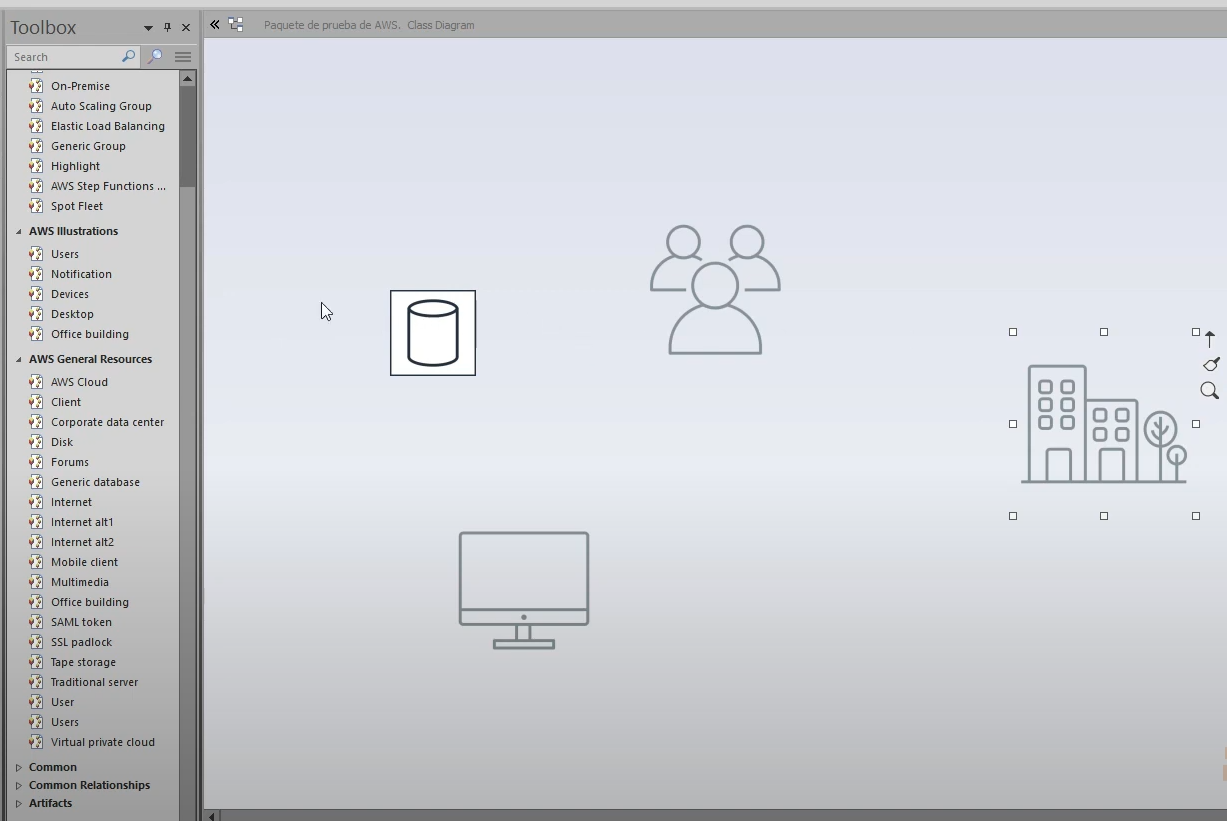This screenshot has height=821, width=1227.
Task: Click the magnifier icon beside building element
Action: [1209, 391]
